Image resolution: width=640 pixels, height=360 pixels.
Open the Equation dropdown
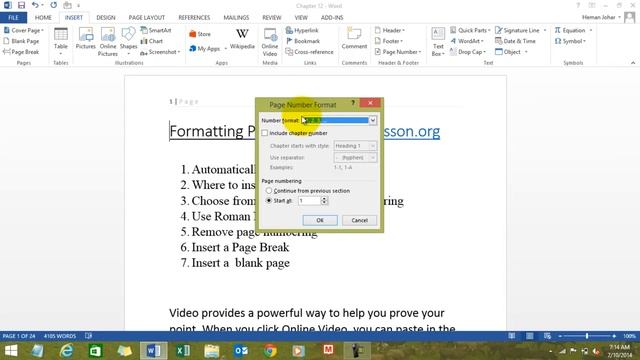[573, 30]
